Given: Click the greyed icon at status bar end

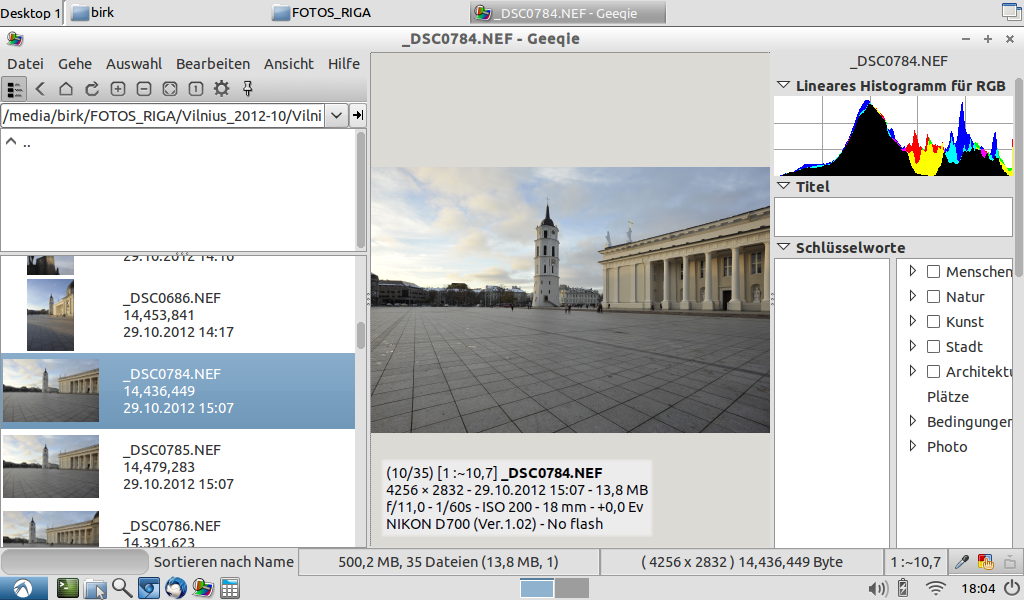Looking at the screenshot, I should (1010, 562).
